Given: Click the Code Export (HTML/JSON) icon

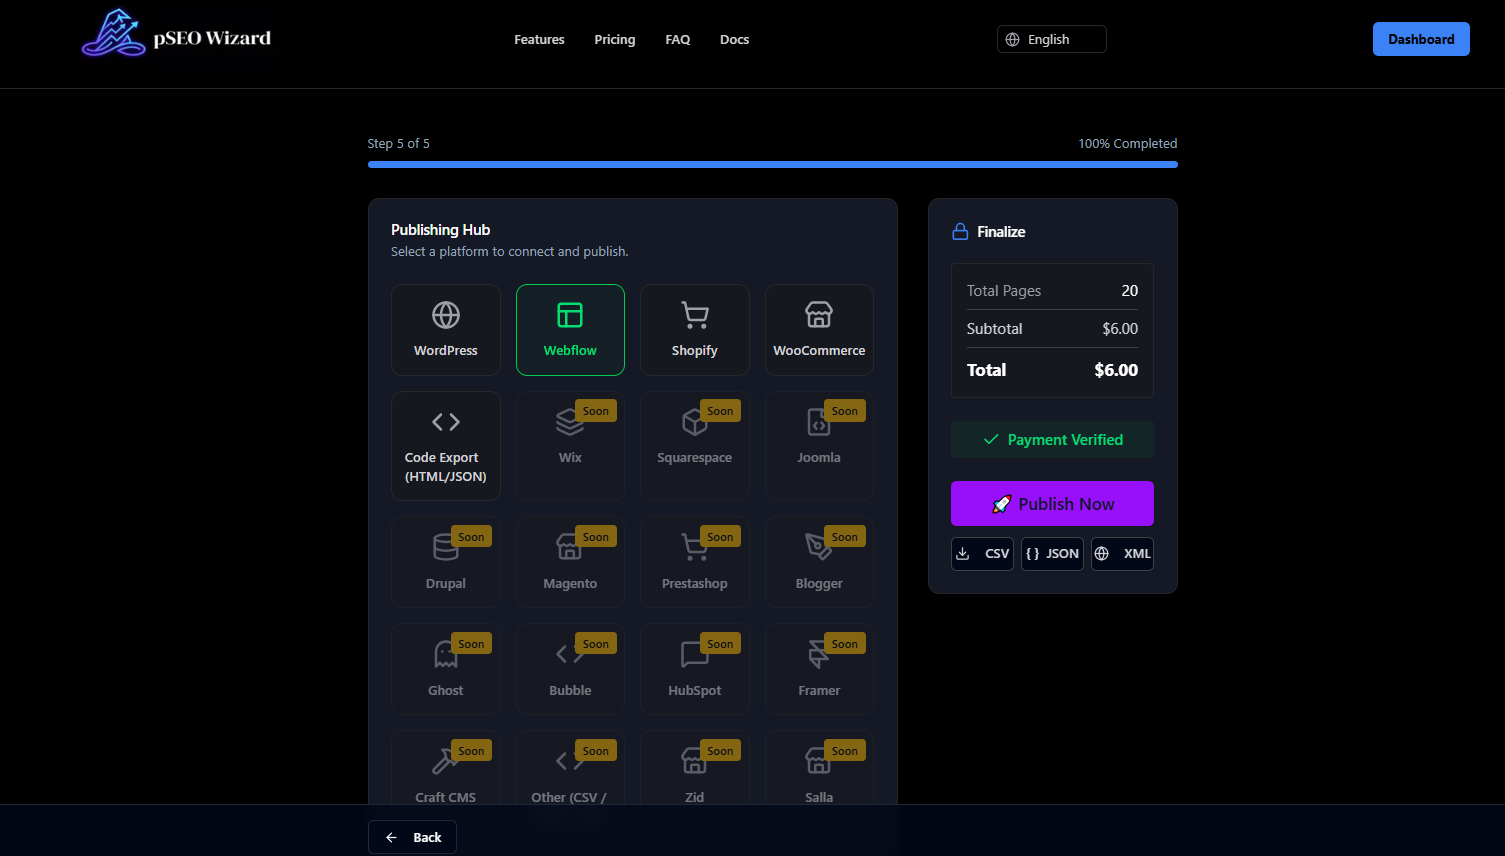Looking at the screenshot, I should [445, 421].
